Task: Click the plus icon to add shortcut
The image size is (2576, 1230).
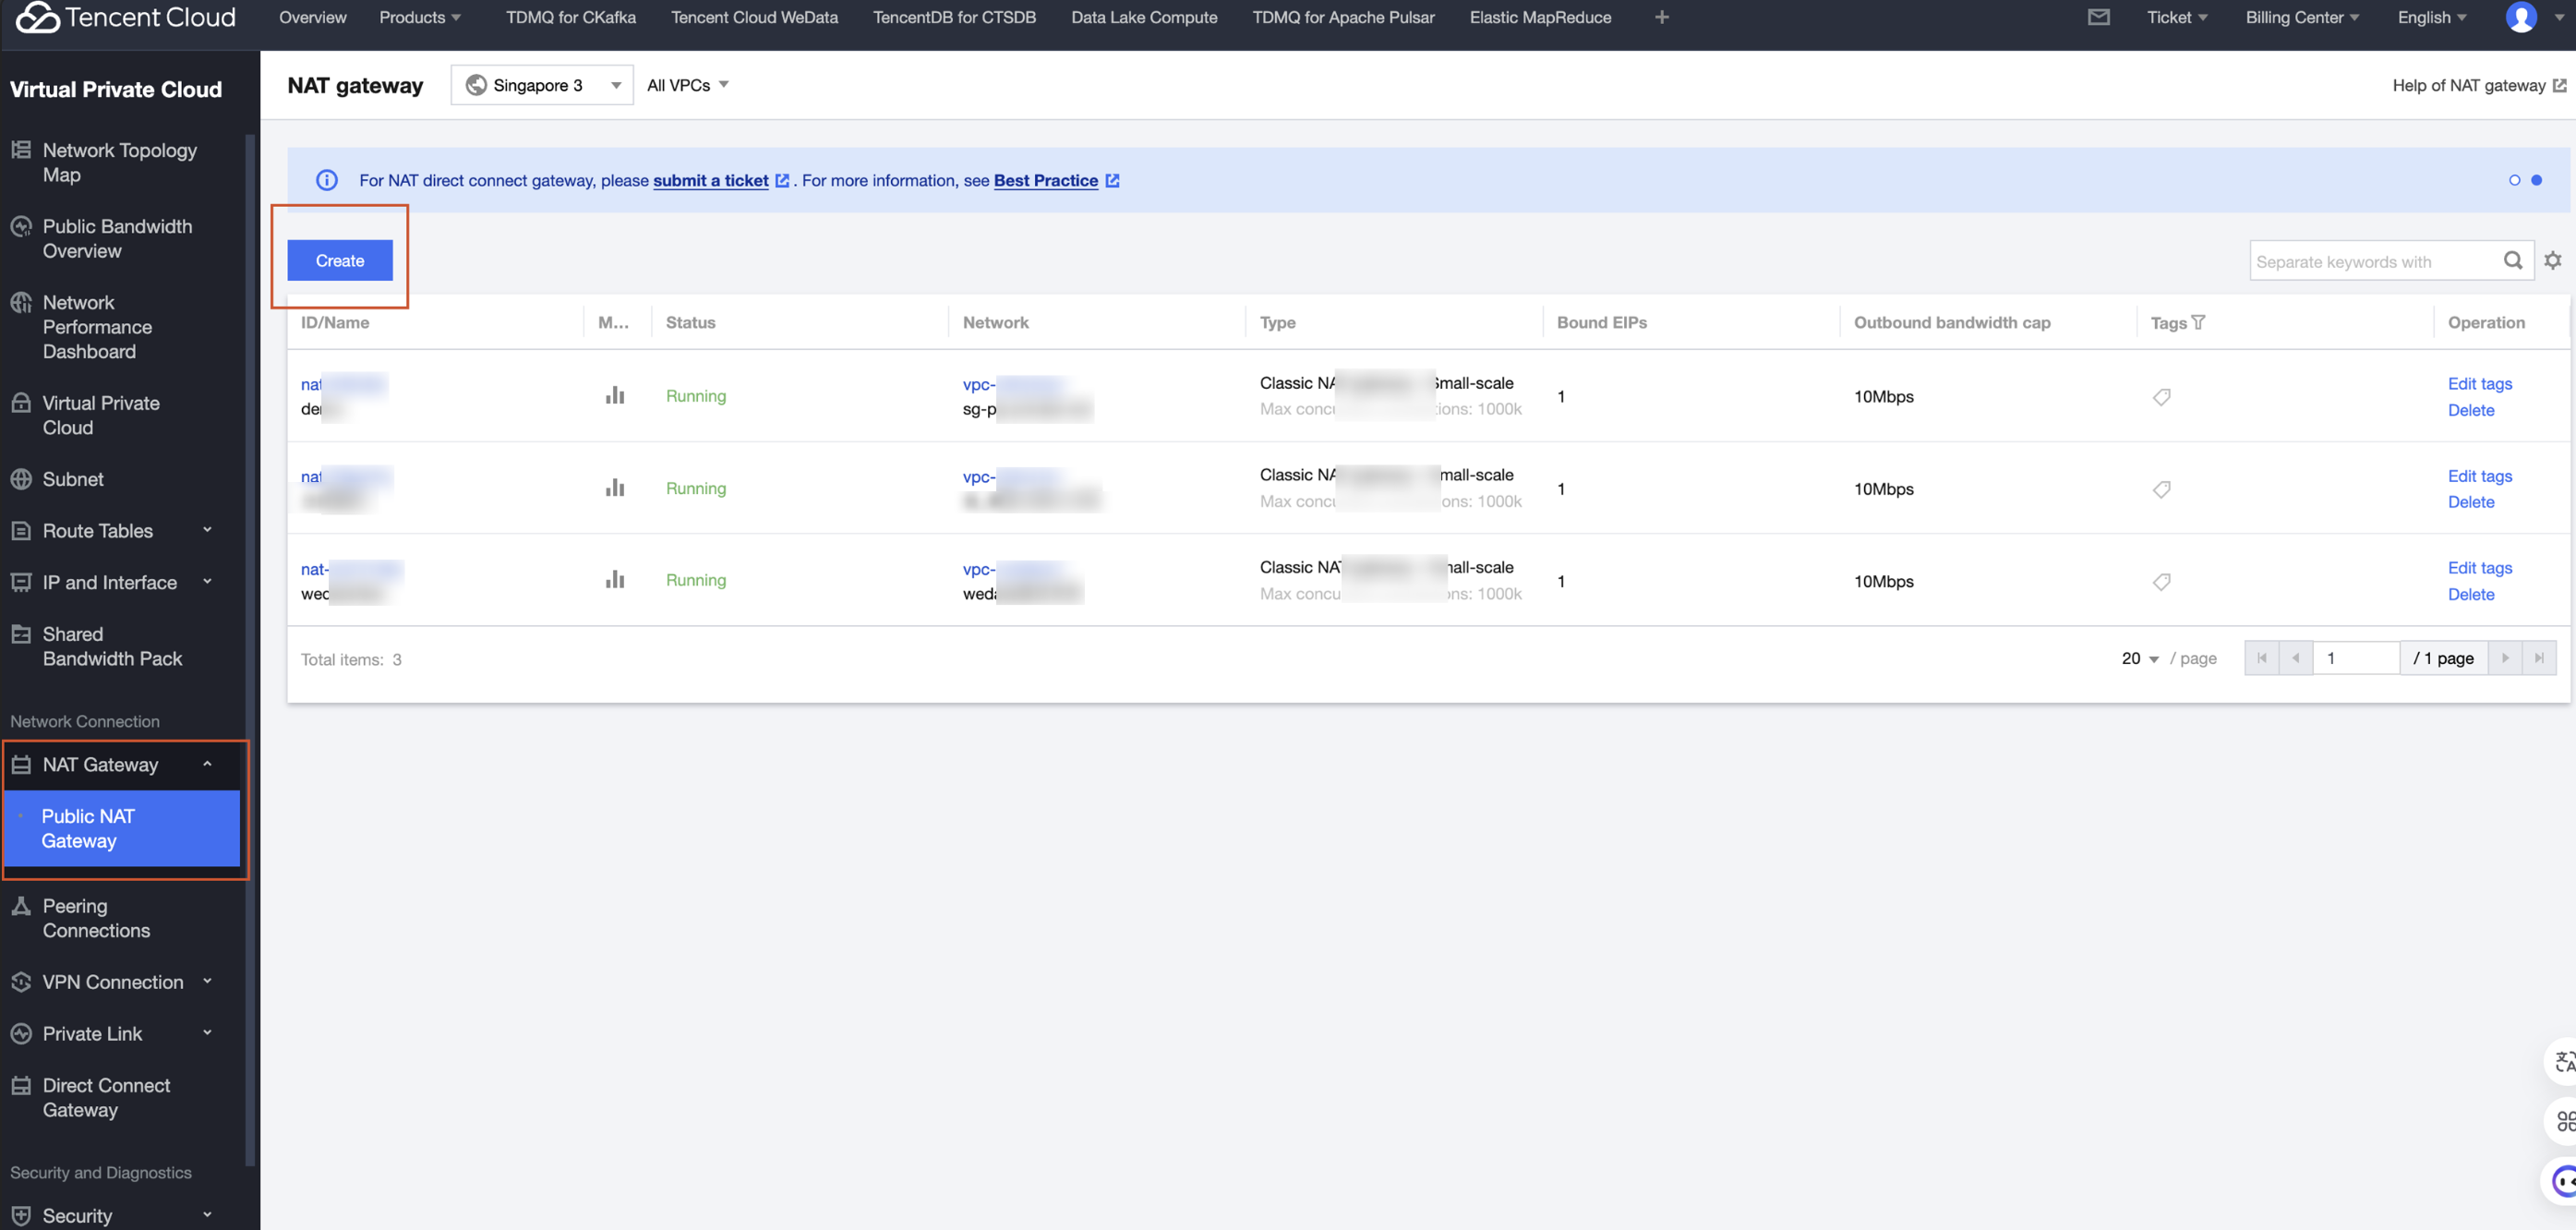Action: pos(1661,17)
